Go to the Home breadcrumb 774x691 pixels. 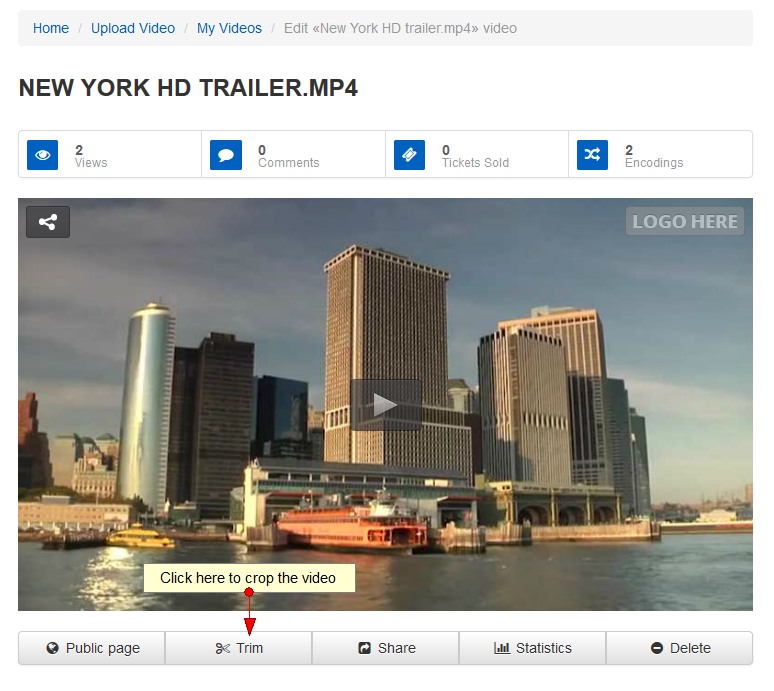[51, 28]
